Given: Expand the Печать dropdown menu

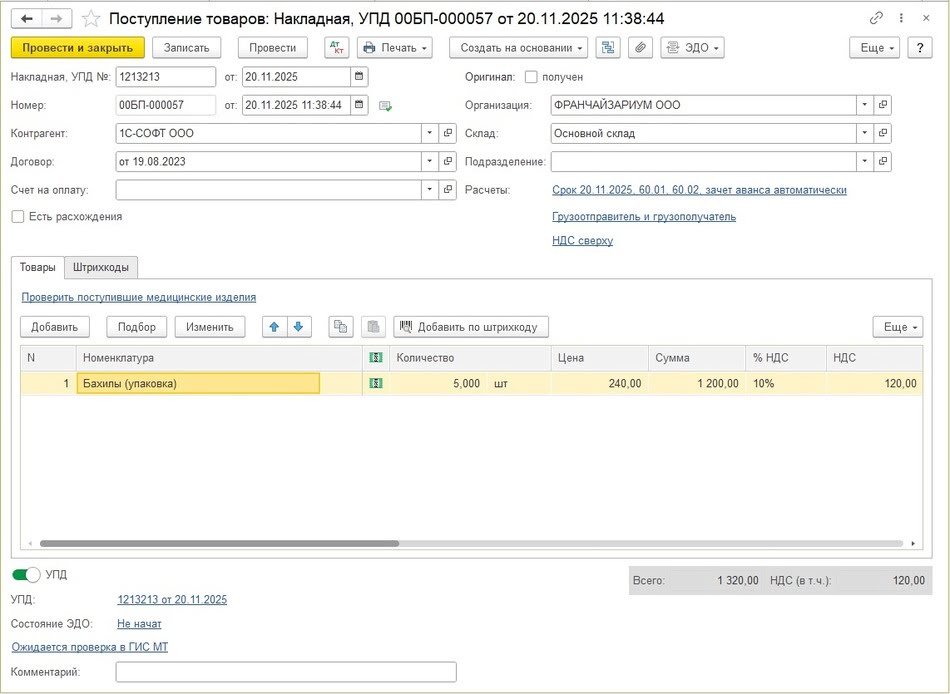Looking at the screenshot, I should [x=395, y=48].
